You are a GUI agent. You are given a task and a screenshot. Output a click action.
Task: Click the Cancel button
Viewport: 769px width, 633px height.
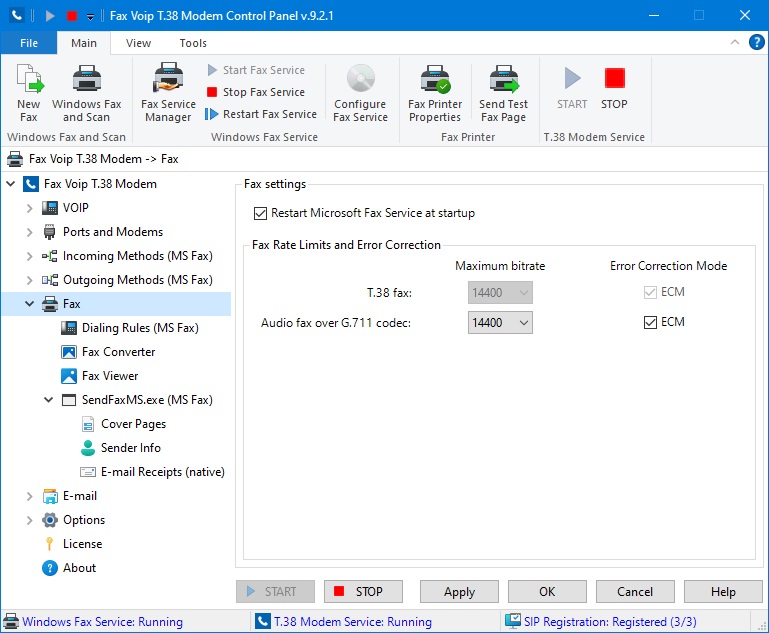pyautogui.click(x=635, y=592)
